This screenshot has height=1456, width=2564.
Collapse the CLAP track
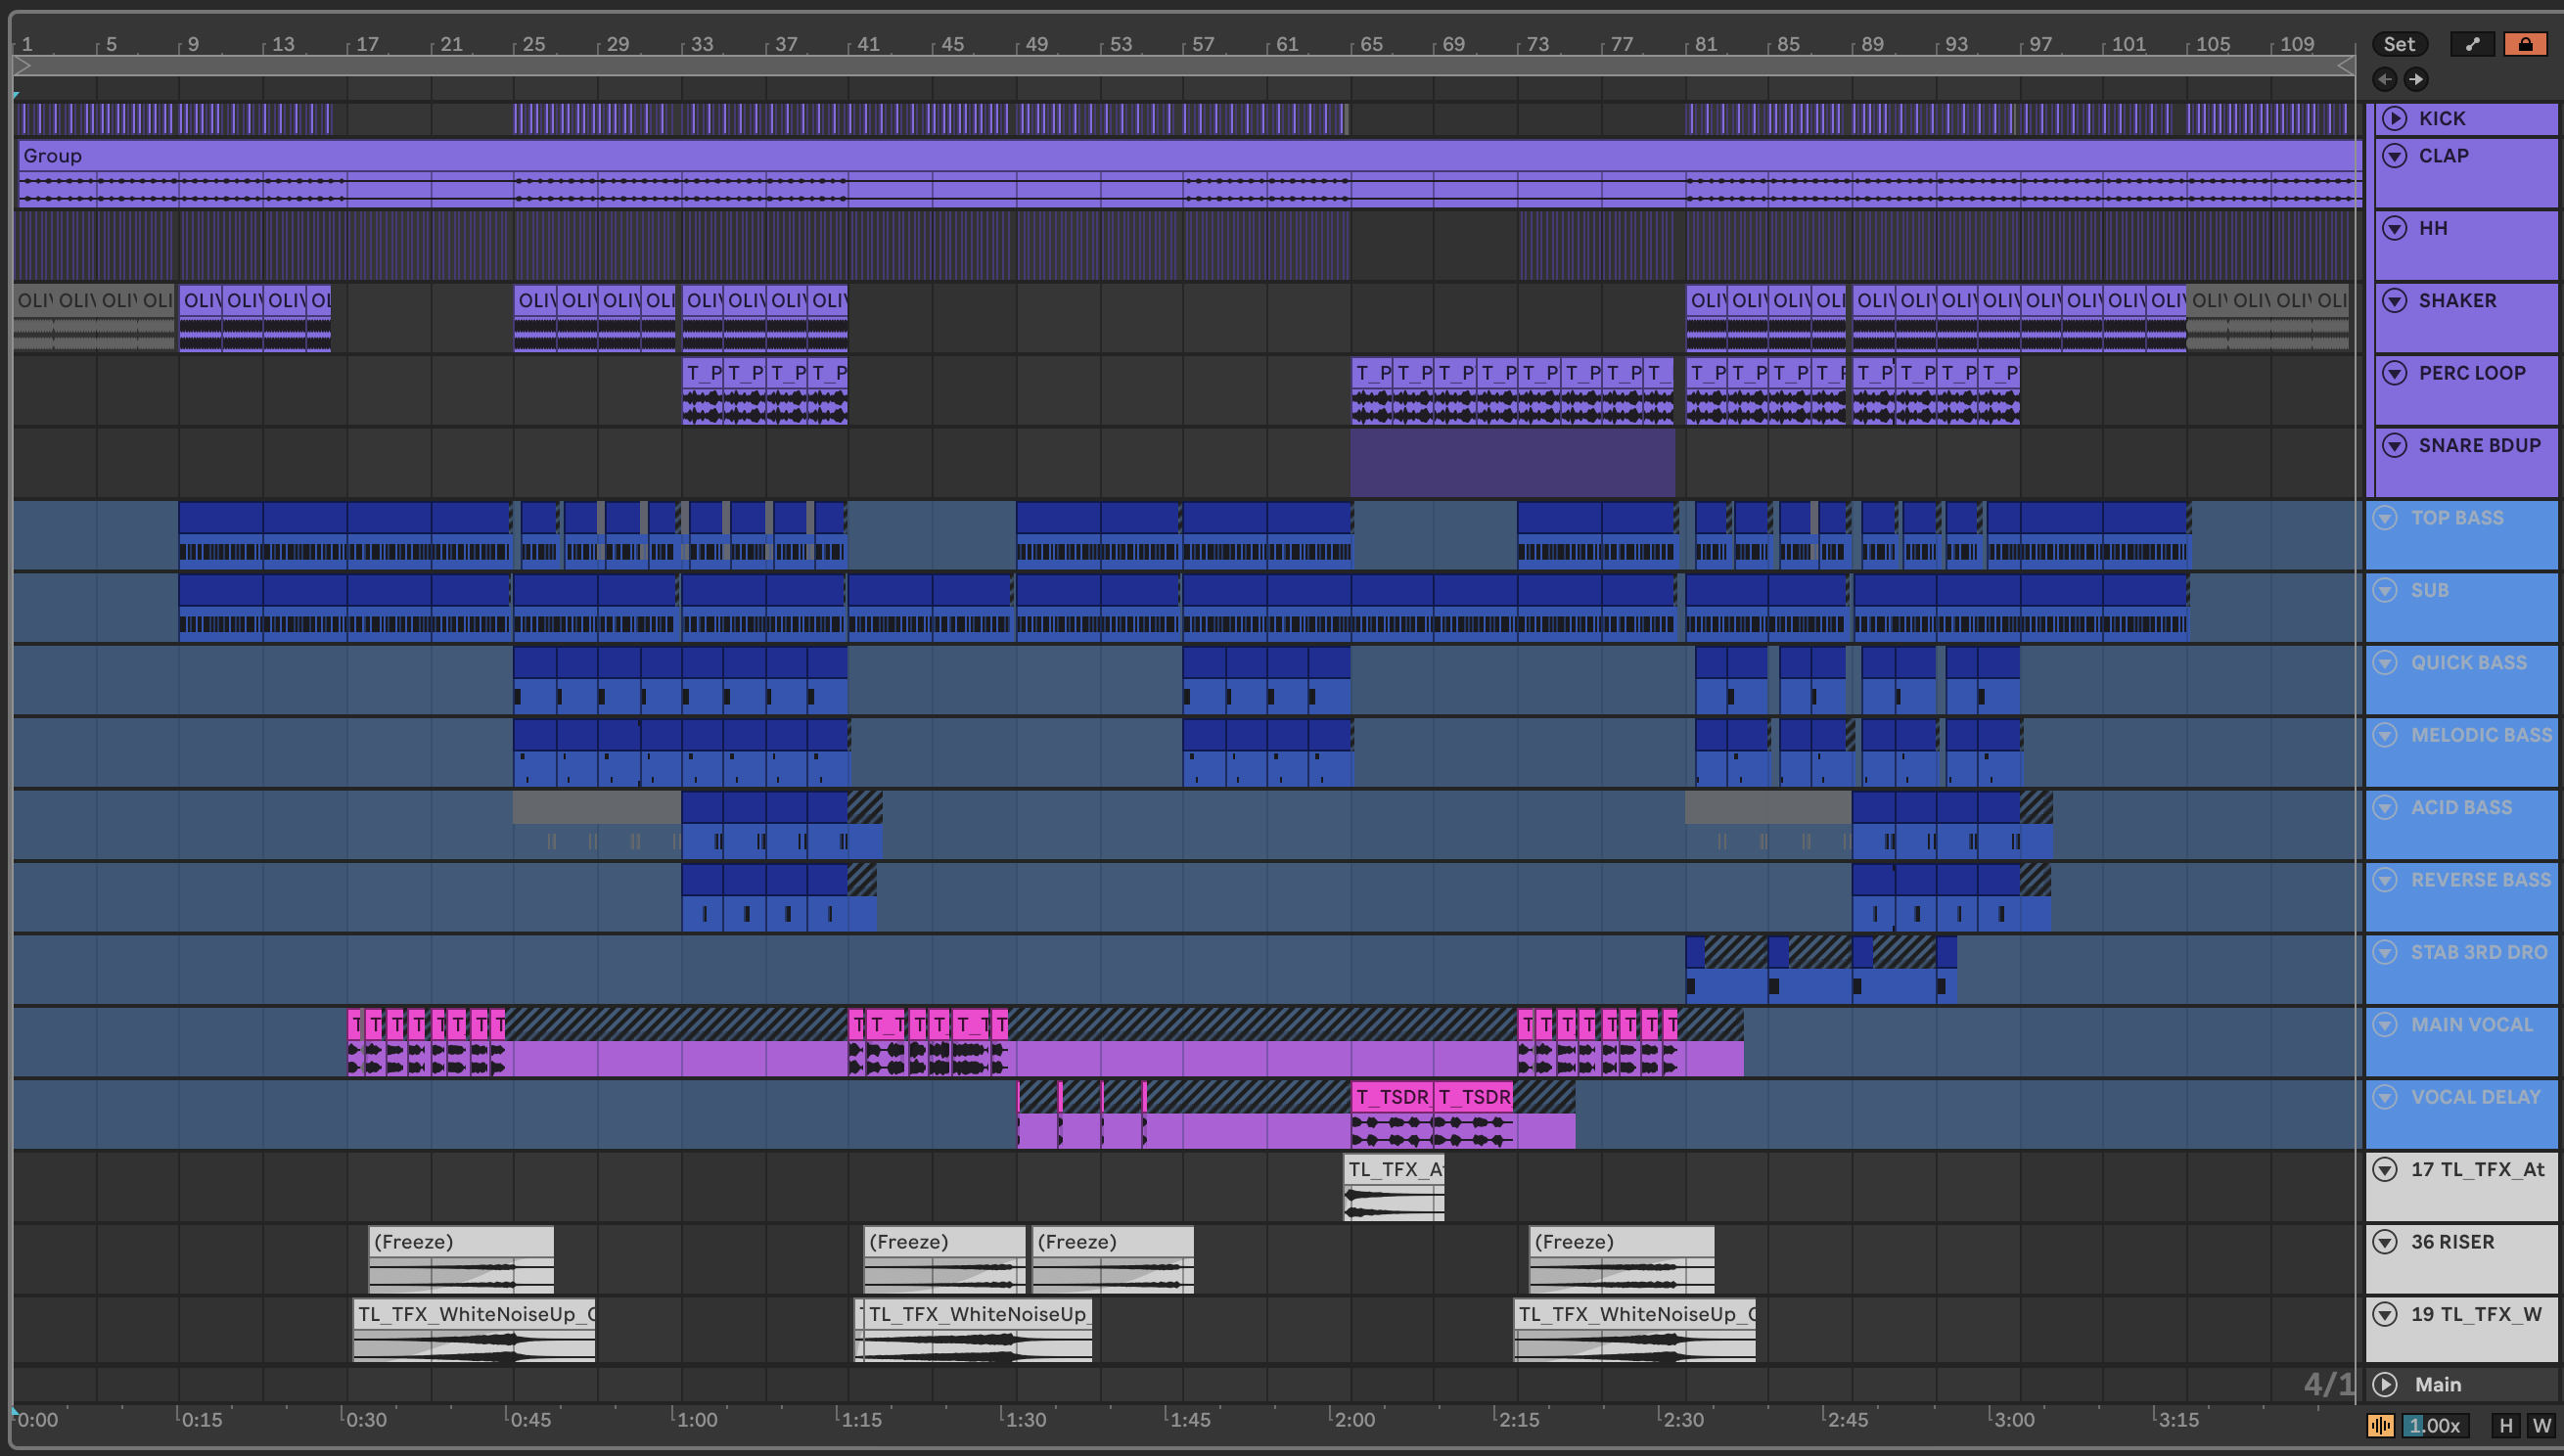2394,155
